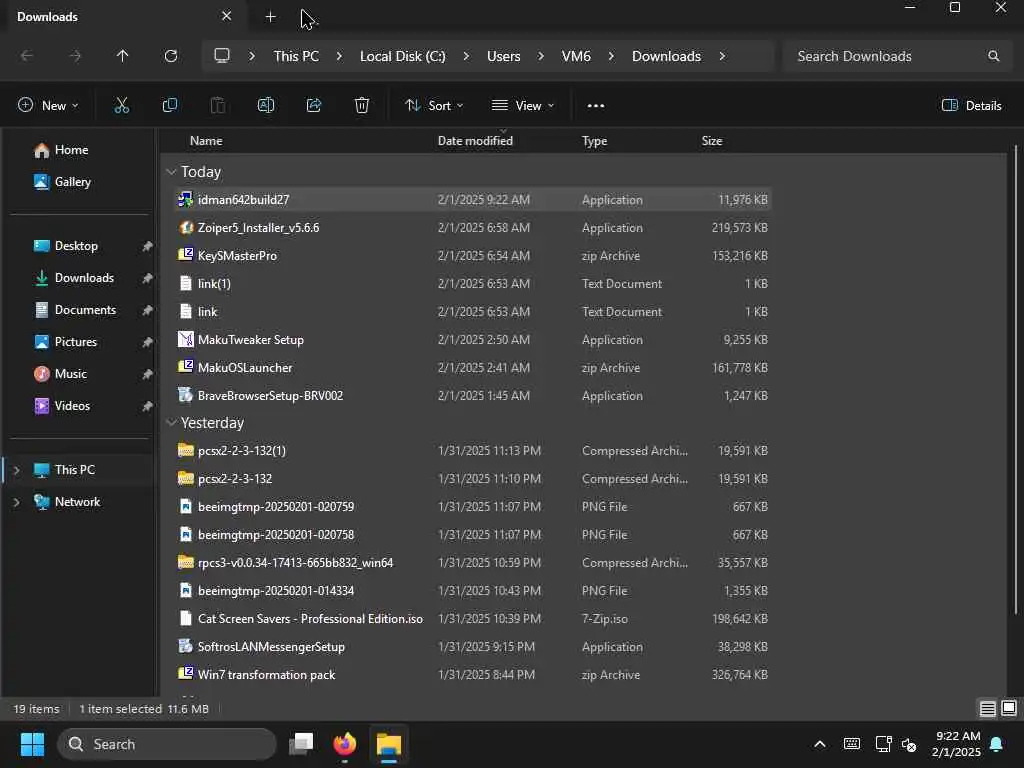Click the Copy icon in toolbar

point(170,105)
